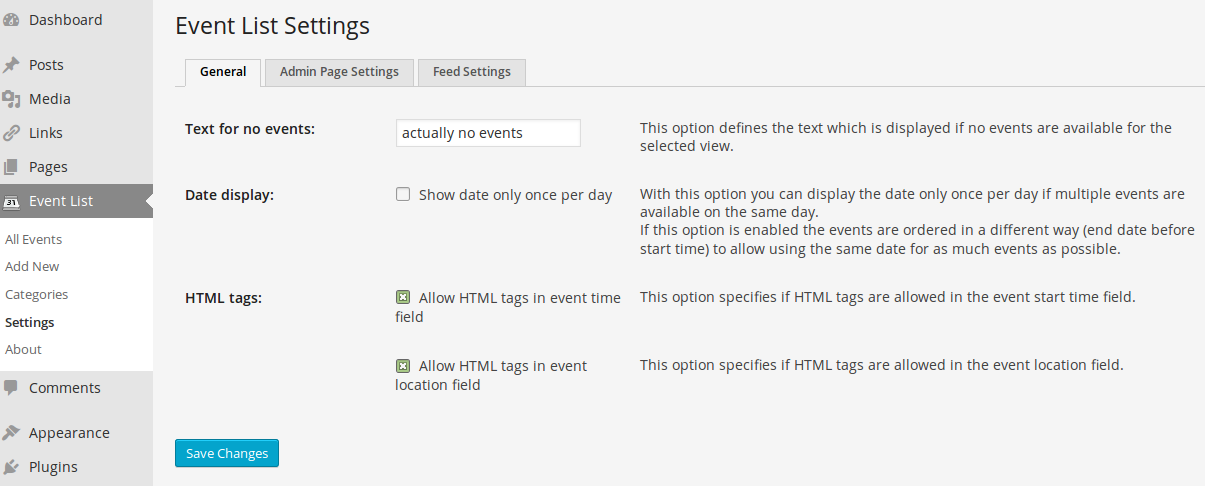This screenshot has height=486, width=1205.
Task: Click the Comments speech bubble icon
Action: coord(12,388)
